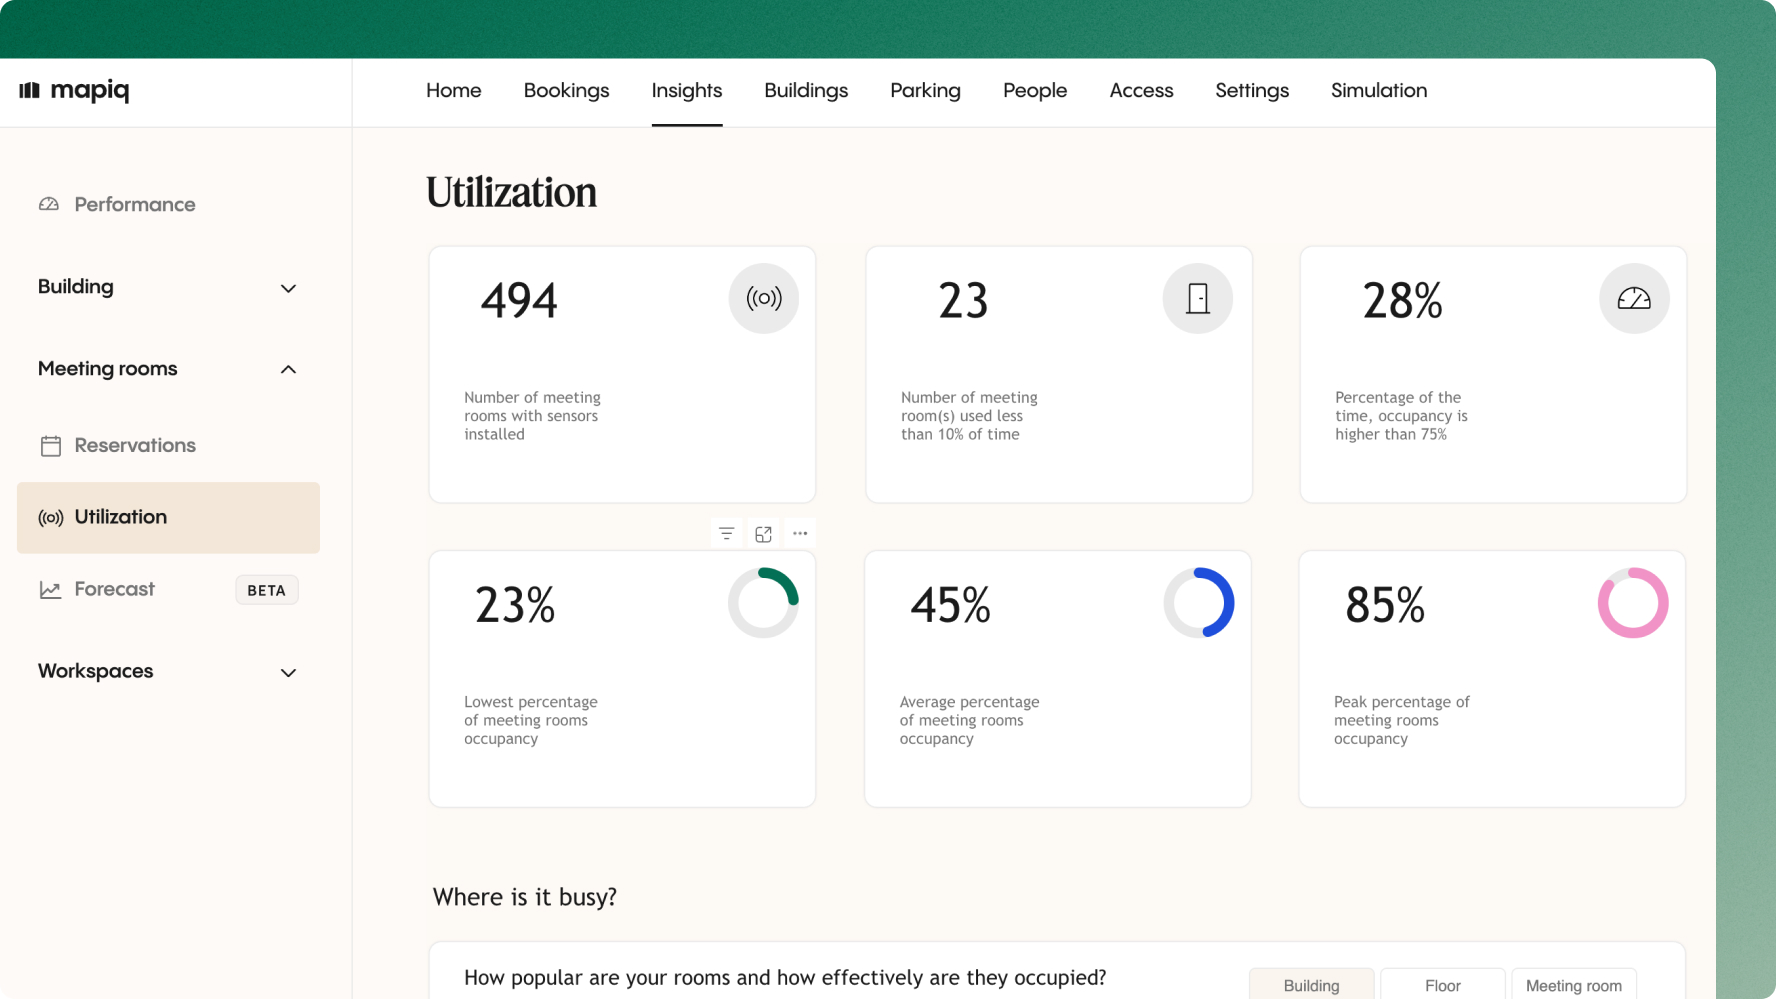Click the Building sidebar heading
The height and width of the screenshot is (999, 1776).
(x=76, y=287)
